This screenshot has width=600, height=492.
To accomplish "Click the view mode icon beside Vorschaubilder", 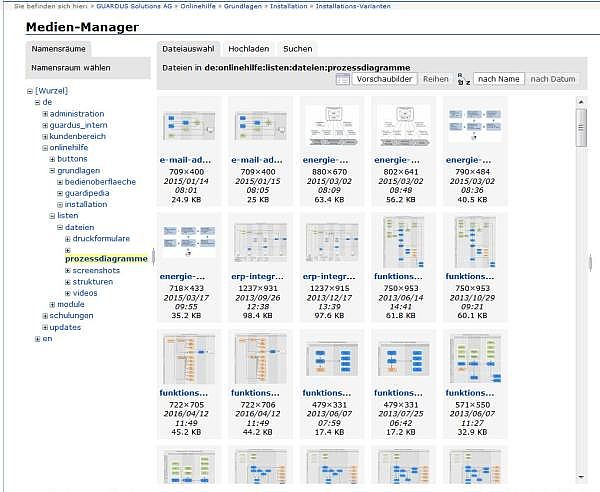I will [x=343, y=79].
